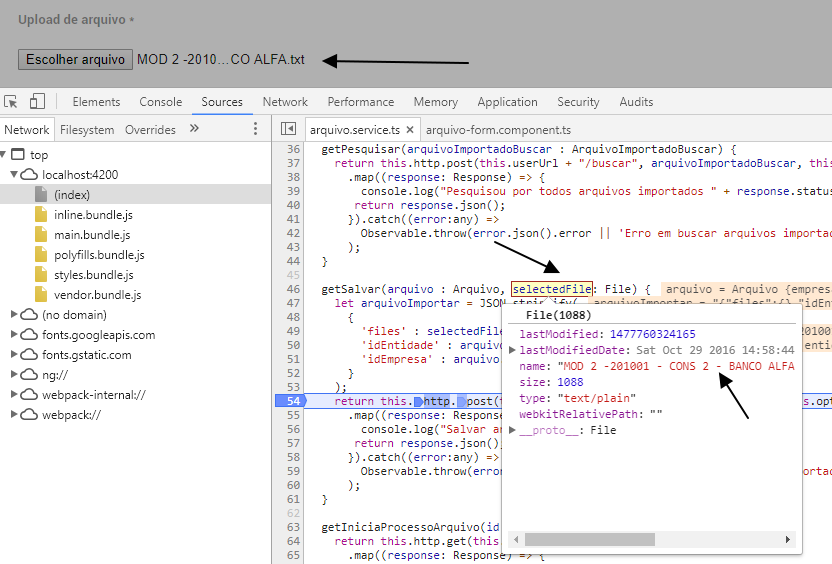
Task: Click the File(1088) popup header
Action: pos(558,315)
